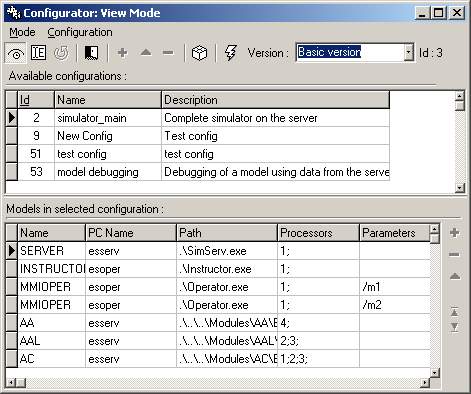Open the Version dropdown arrow
The height and width of the screenshot is (394, 471).
pos(409,52)
